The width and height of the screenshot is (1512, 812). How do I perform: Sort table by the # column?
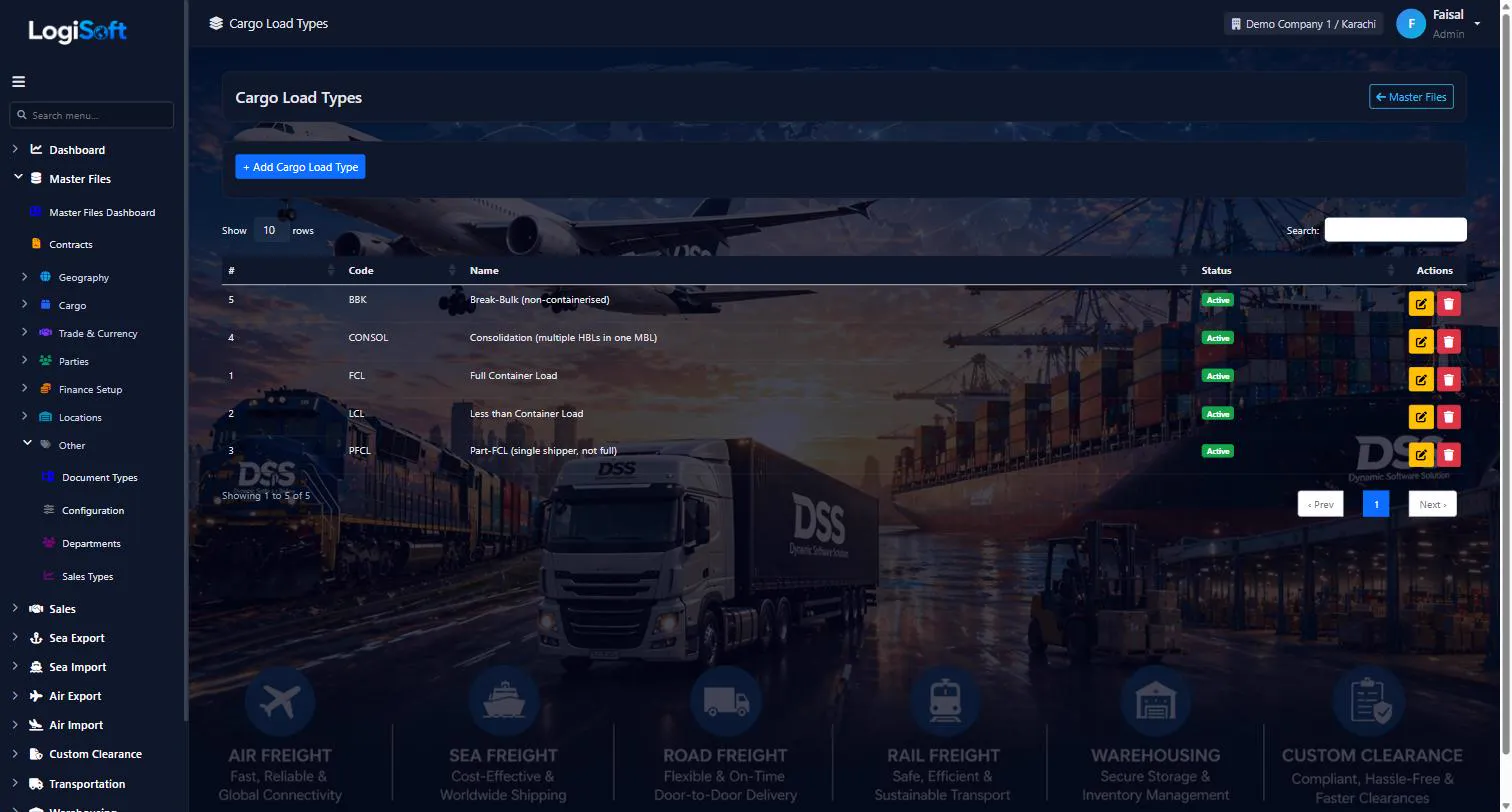pos(280,271)
